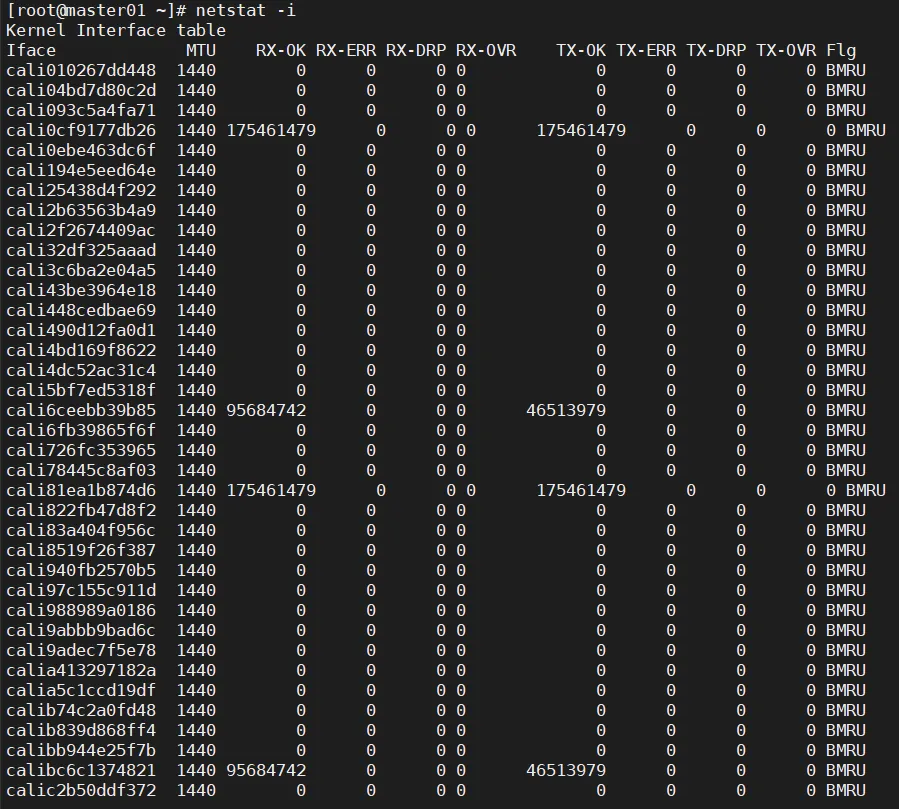Select interface name cali988989a0186
The image size is (899, 809).
(x=81, y=611)
